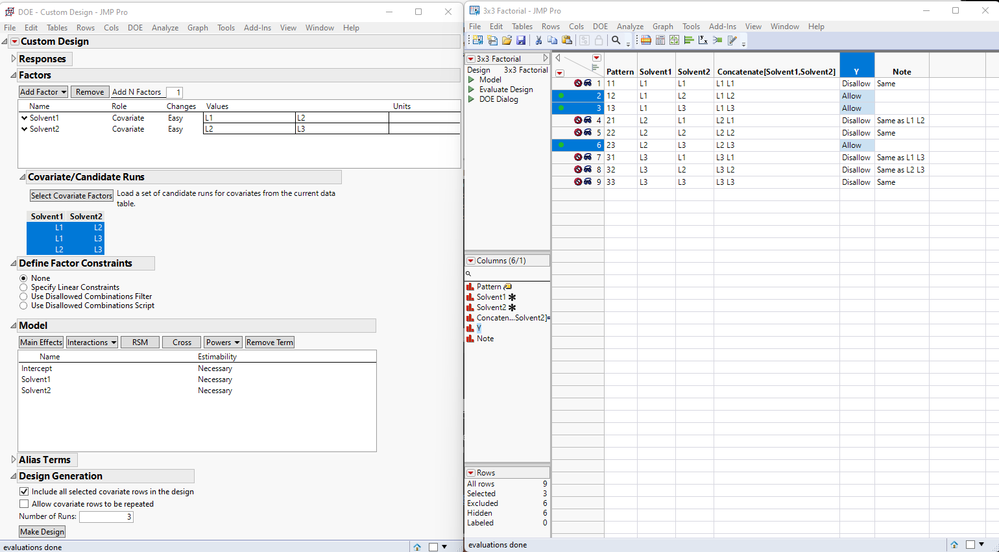Expand the Alias Terms section
The height and width of the screenshot is (552, 999).
pos(14,460)
